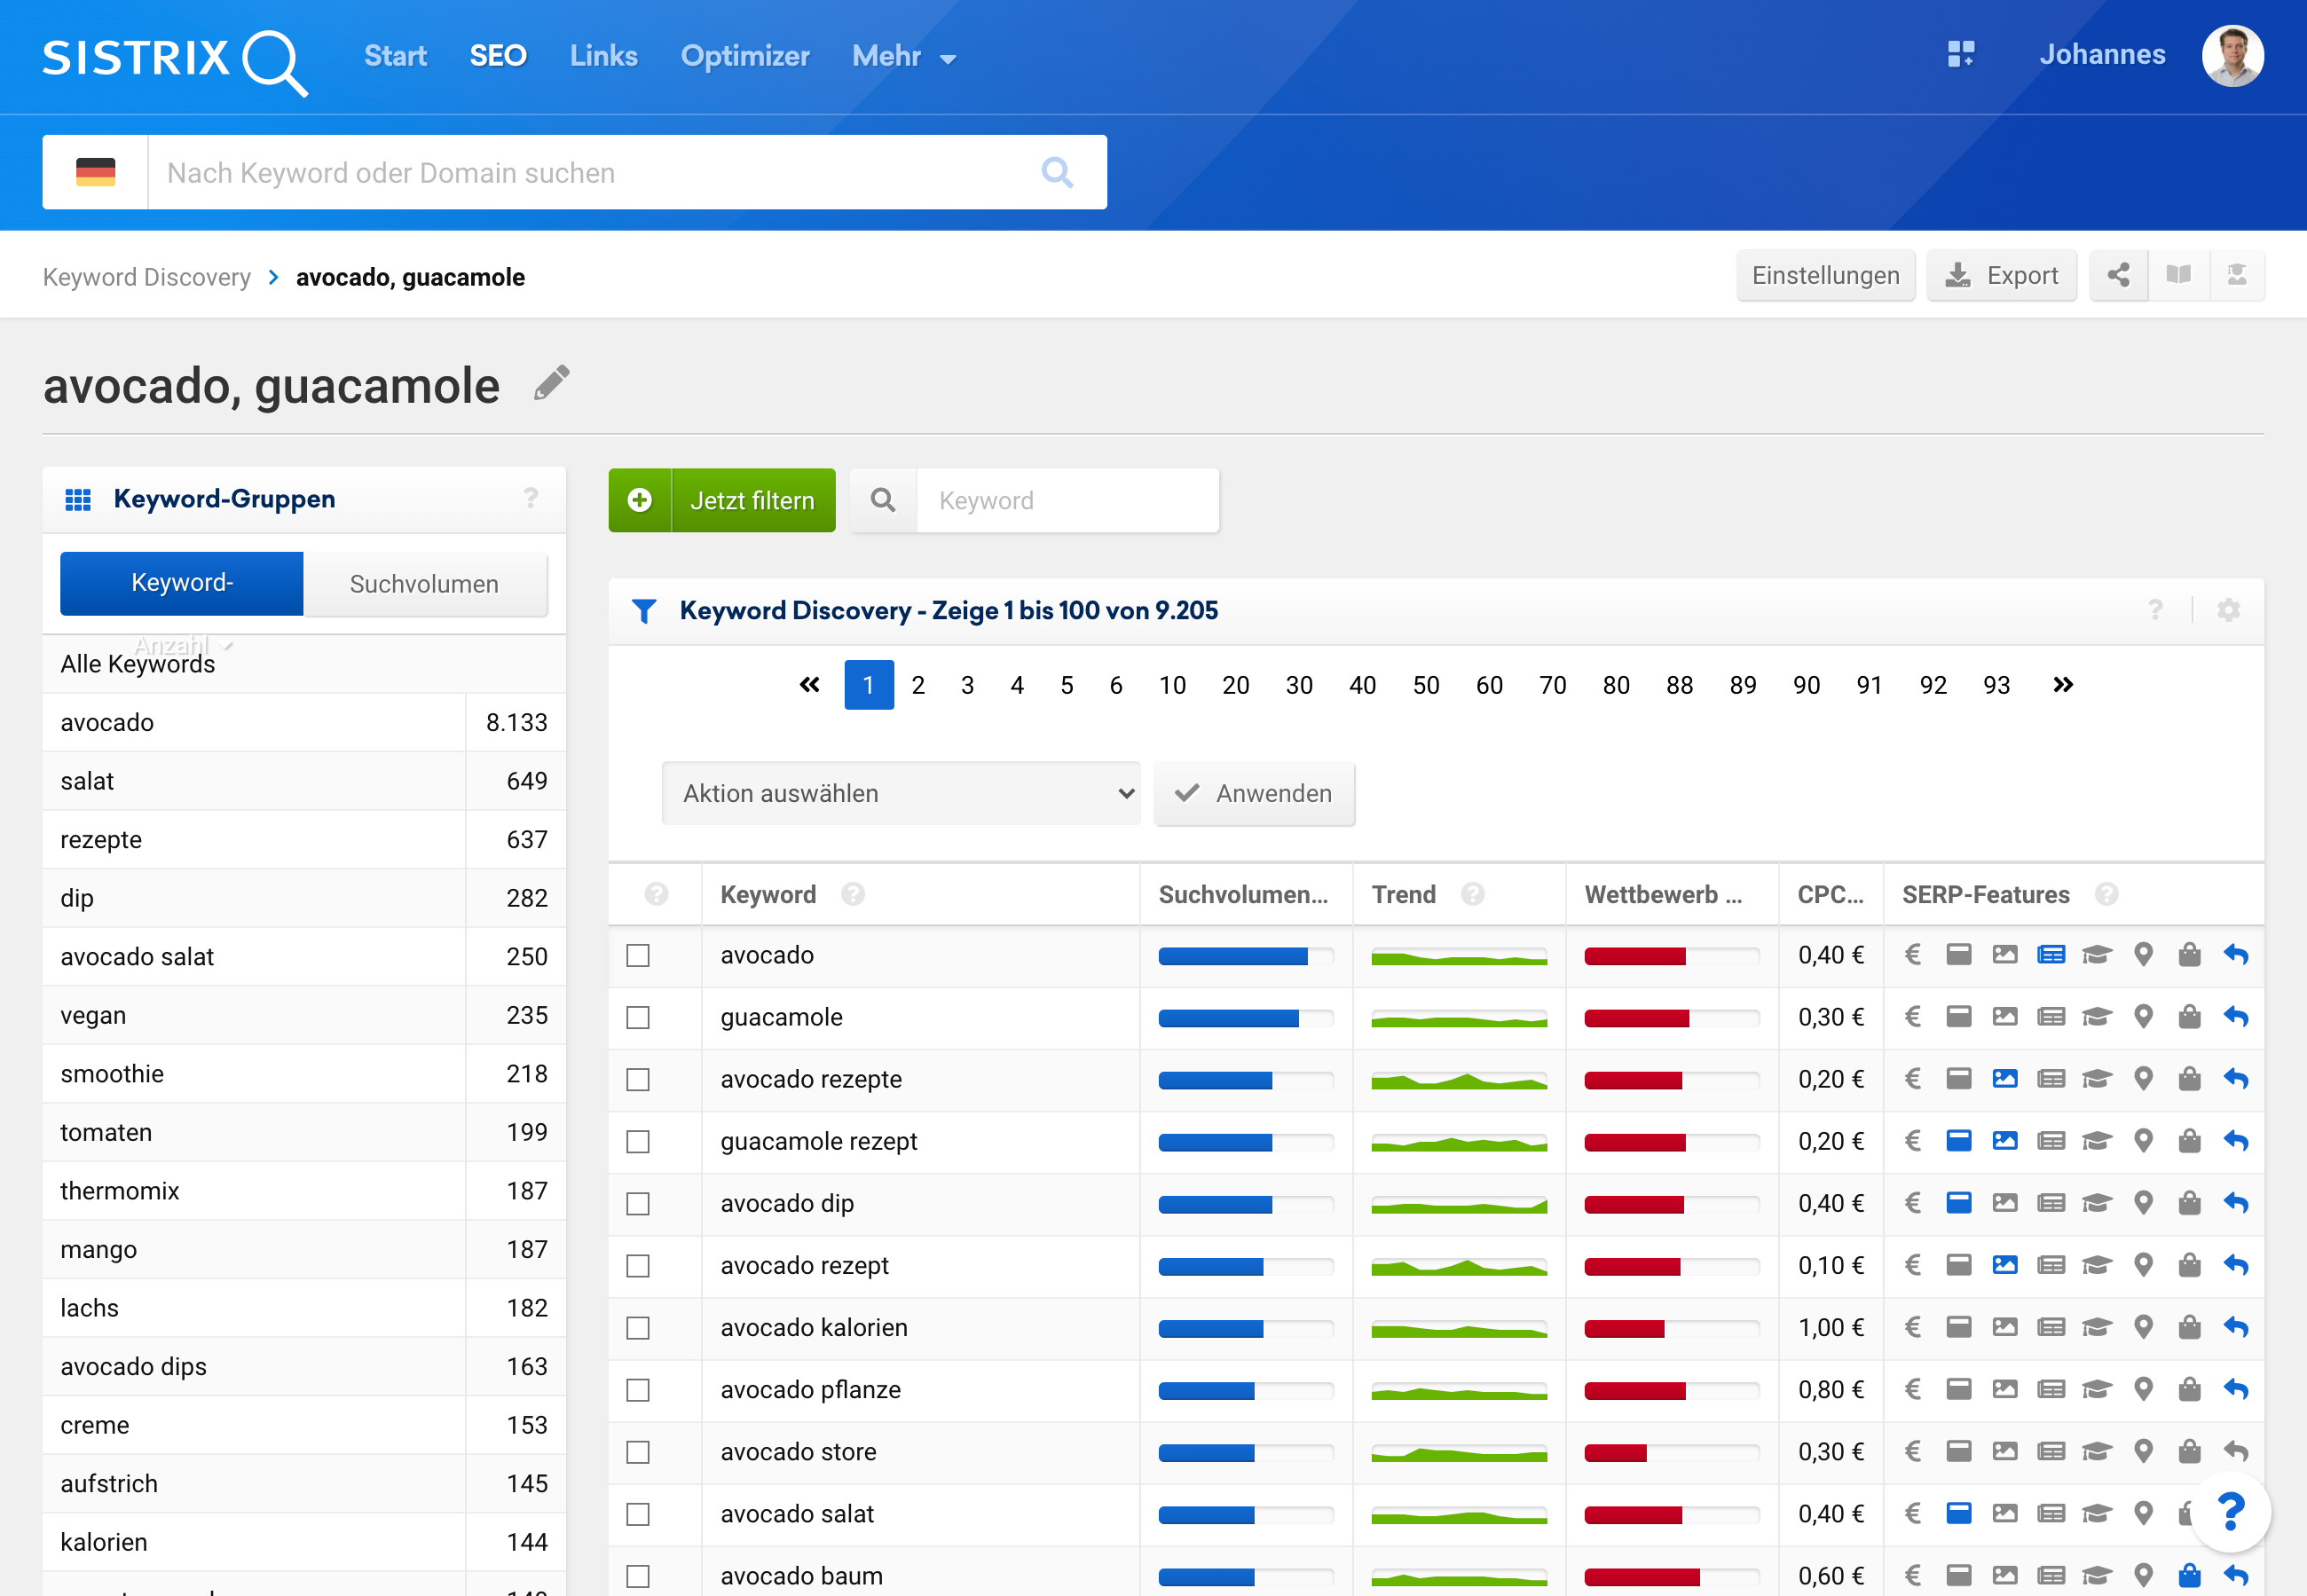This screenshot has height=1596, width=2307.
Task: Click the blue funnel filter icon
Action: click(644, 610)
